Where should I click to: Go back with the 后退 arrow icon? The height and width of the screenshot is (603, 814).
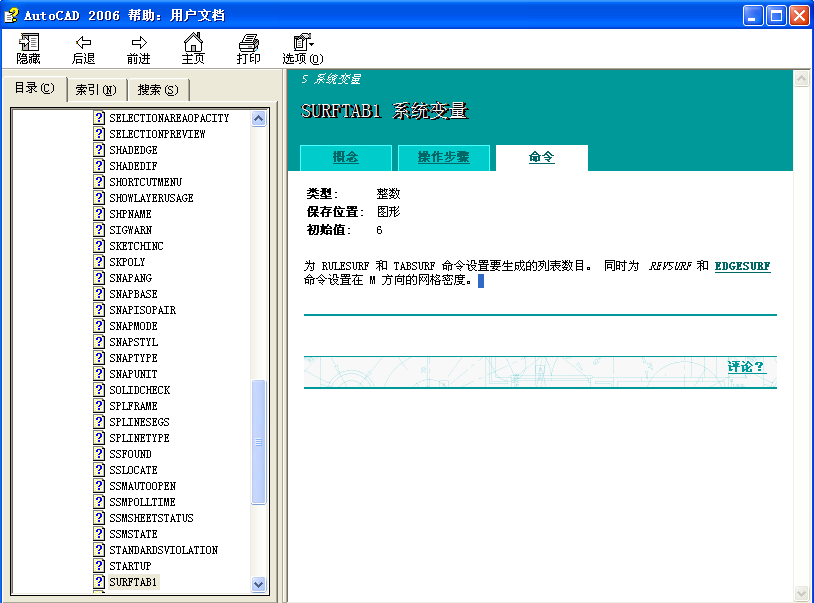tap(83, 42)
